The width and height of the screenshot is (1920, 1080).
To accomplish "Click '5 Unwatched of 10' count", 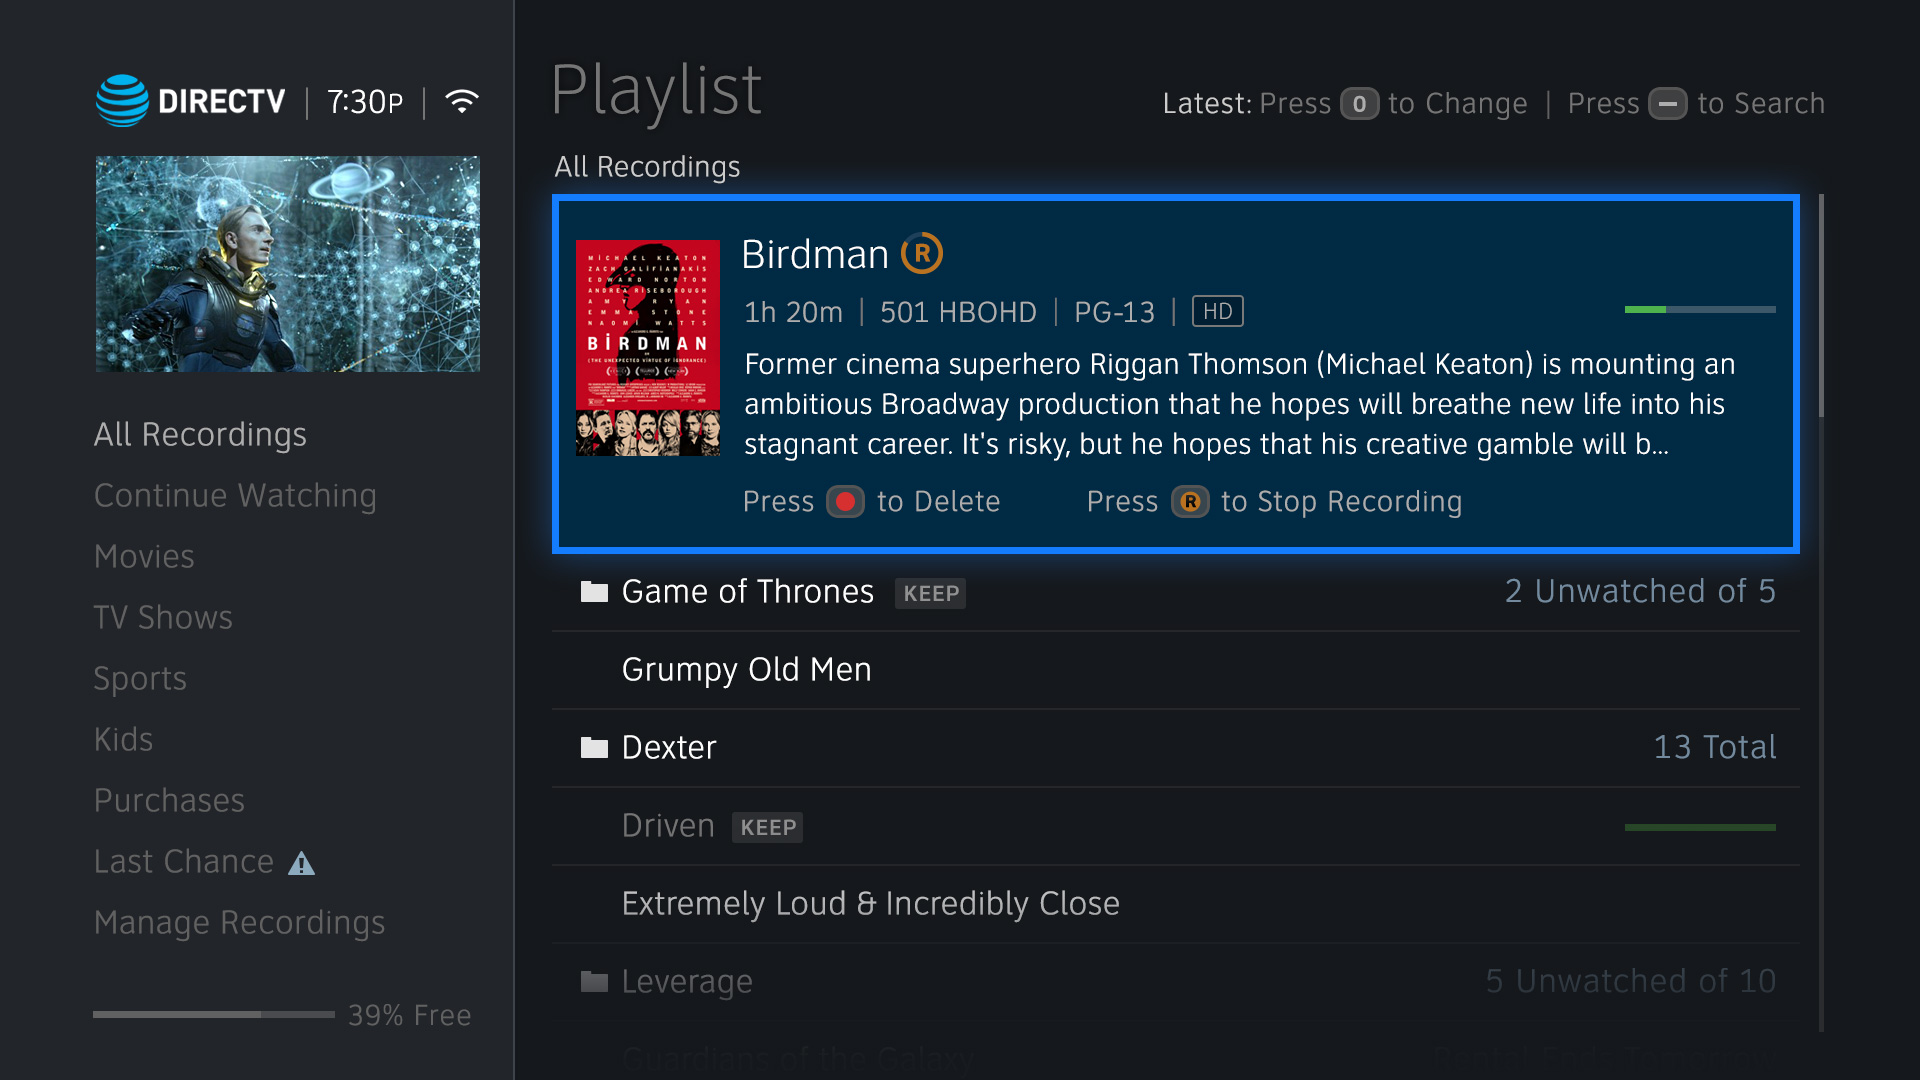I will point(1630,982).
